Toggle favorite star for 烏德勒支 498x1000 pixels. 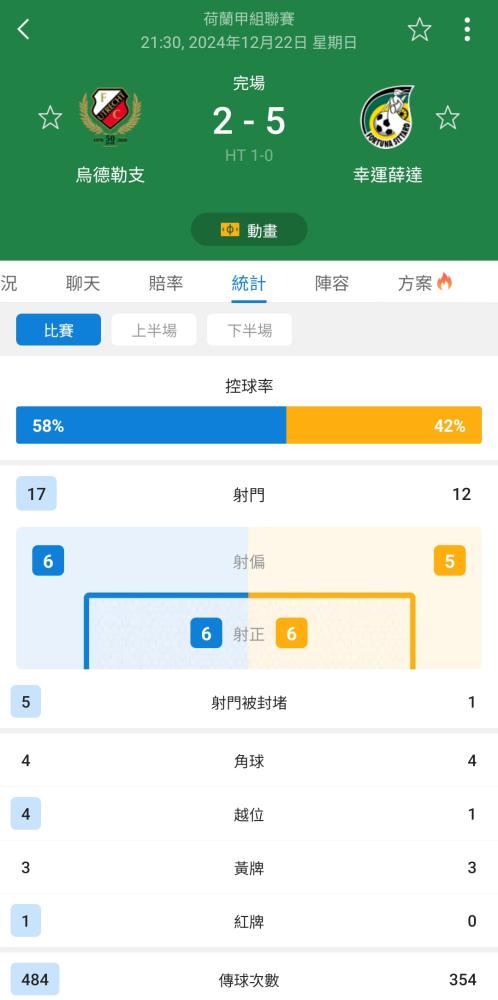pos(50,118)
